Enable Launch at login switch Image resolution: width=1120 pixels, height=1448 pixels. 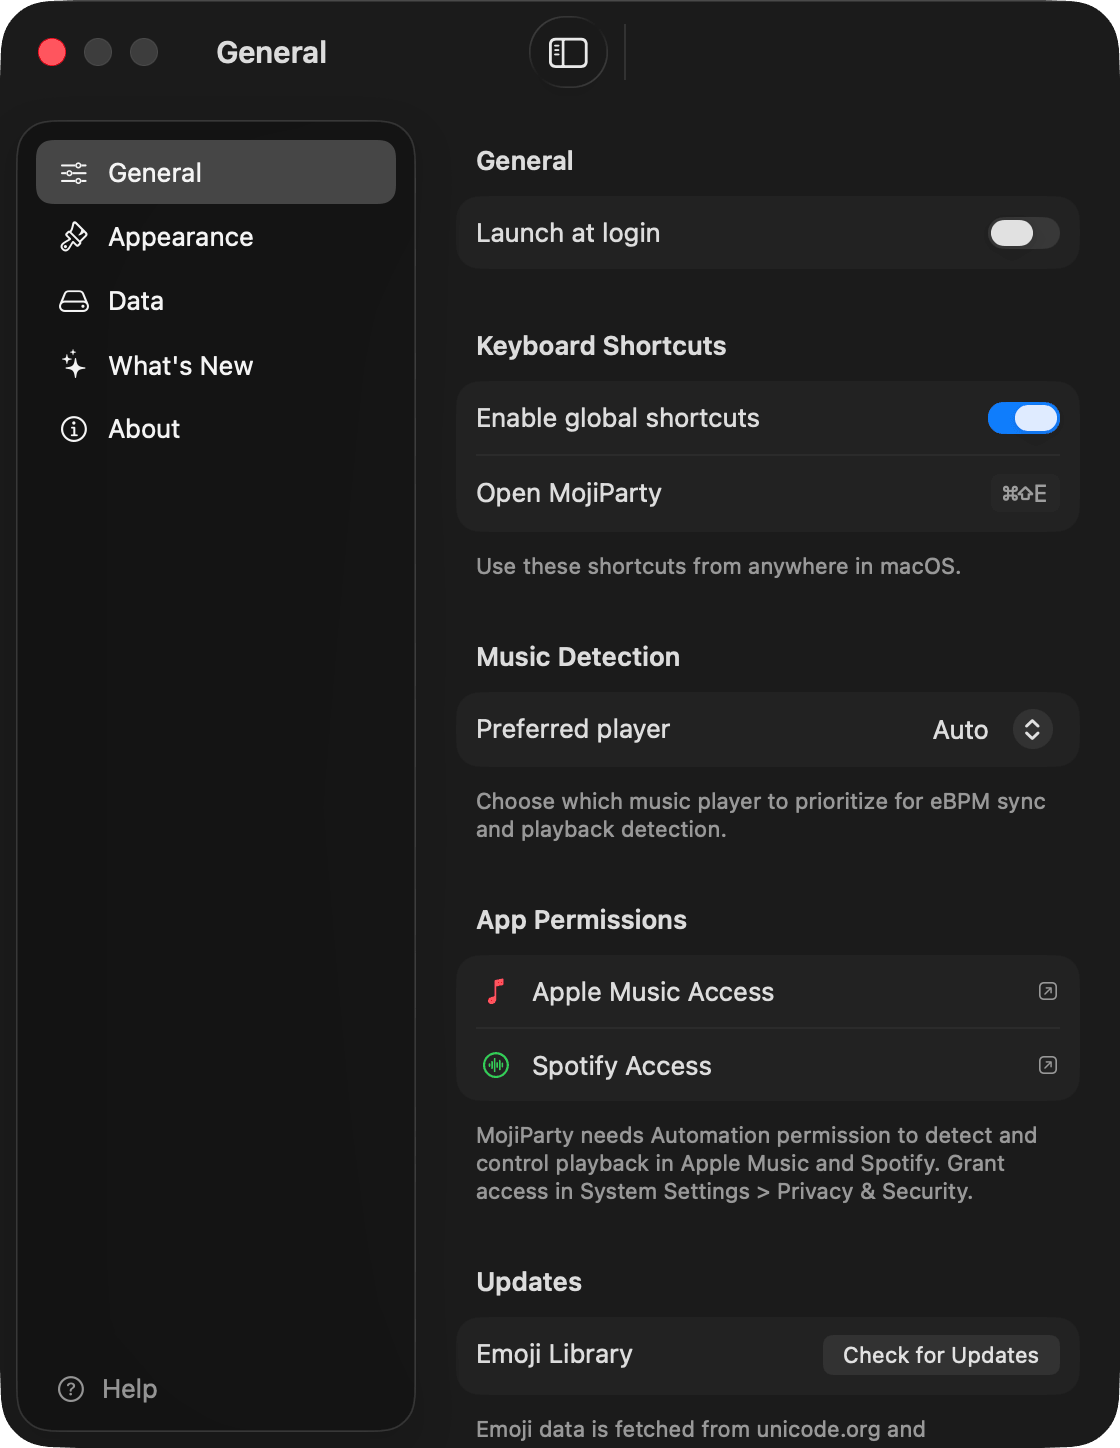(1024, 233)
